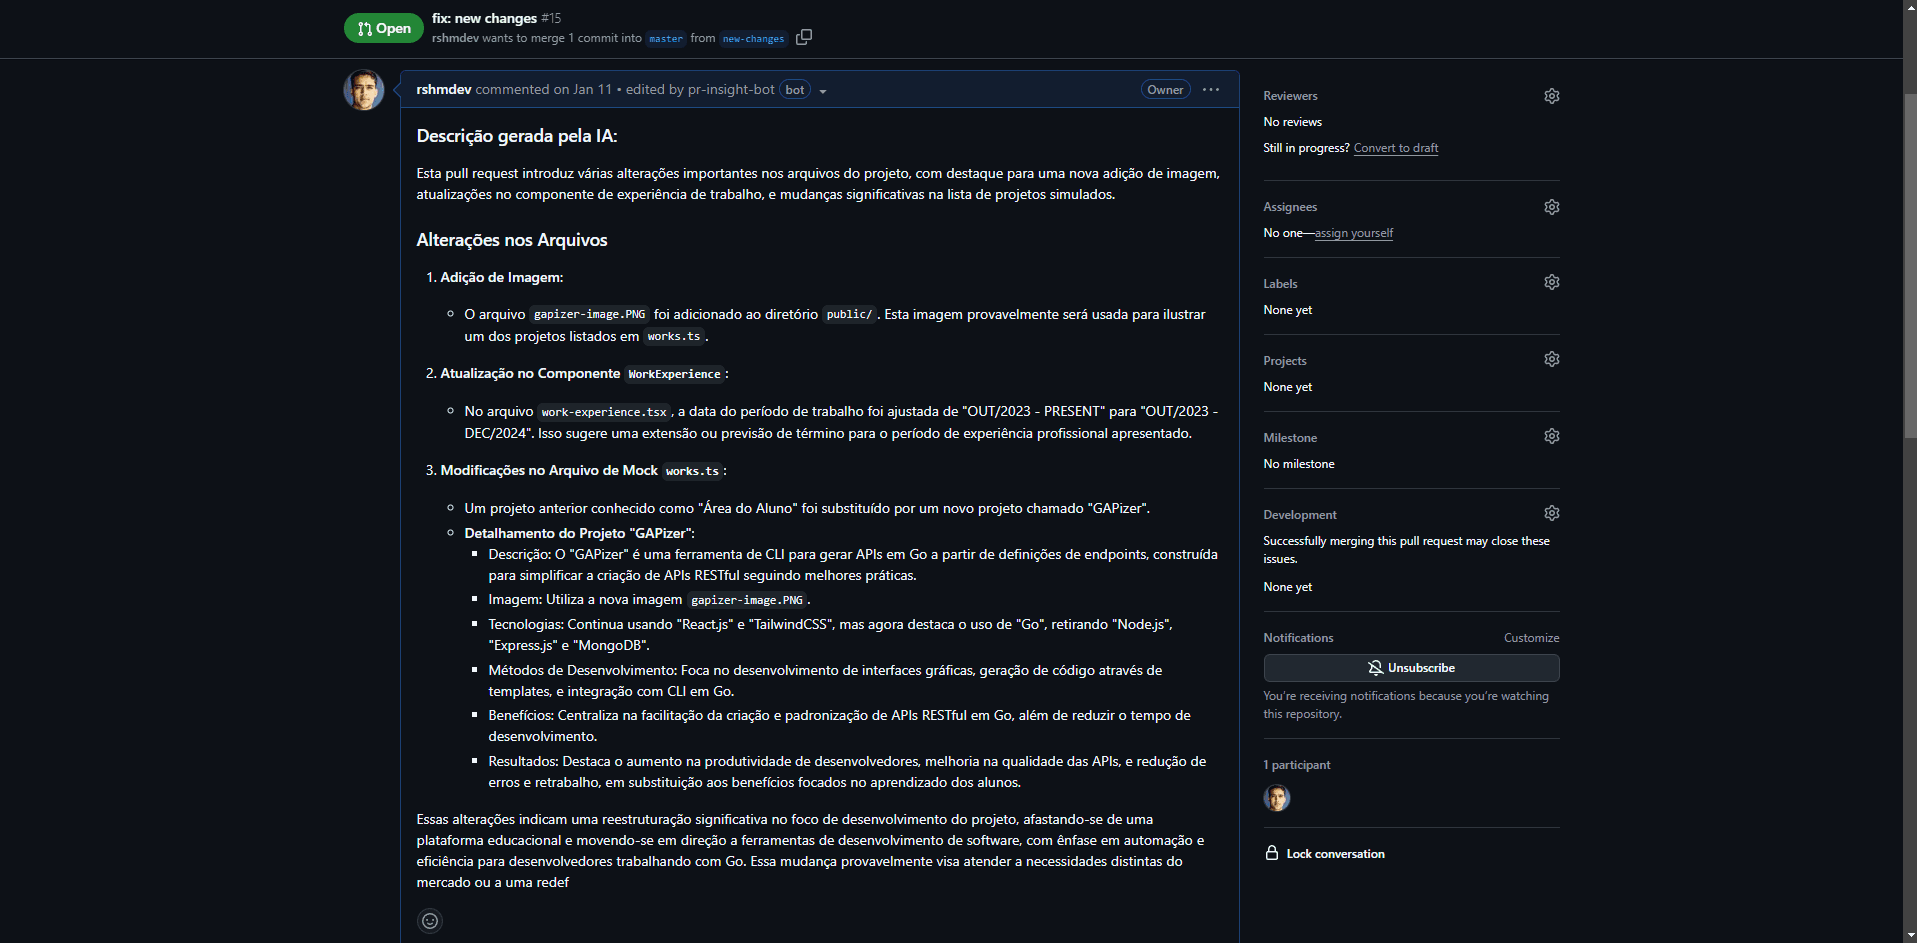This screenshot has height=943, width=1917.
Task: Click the 'work-experience.tsx' code text
Action: (x=604, y=412)
